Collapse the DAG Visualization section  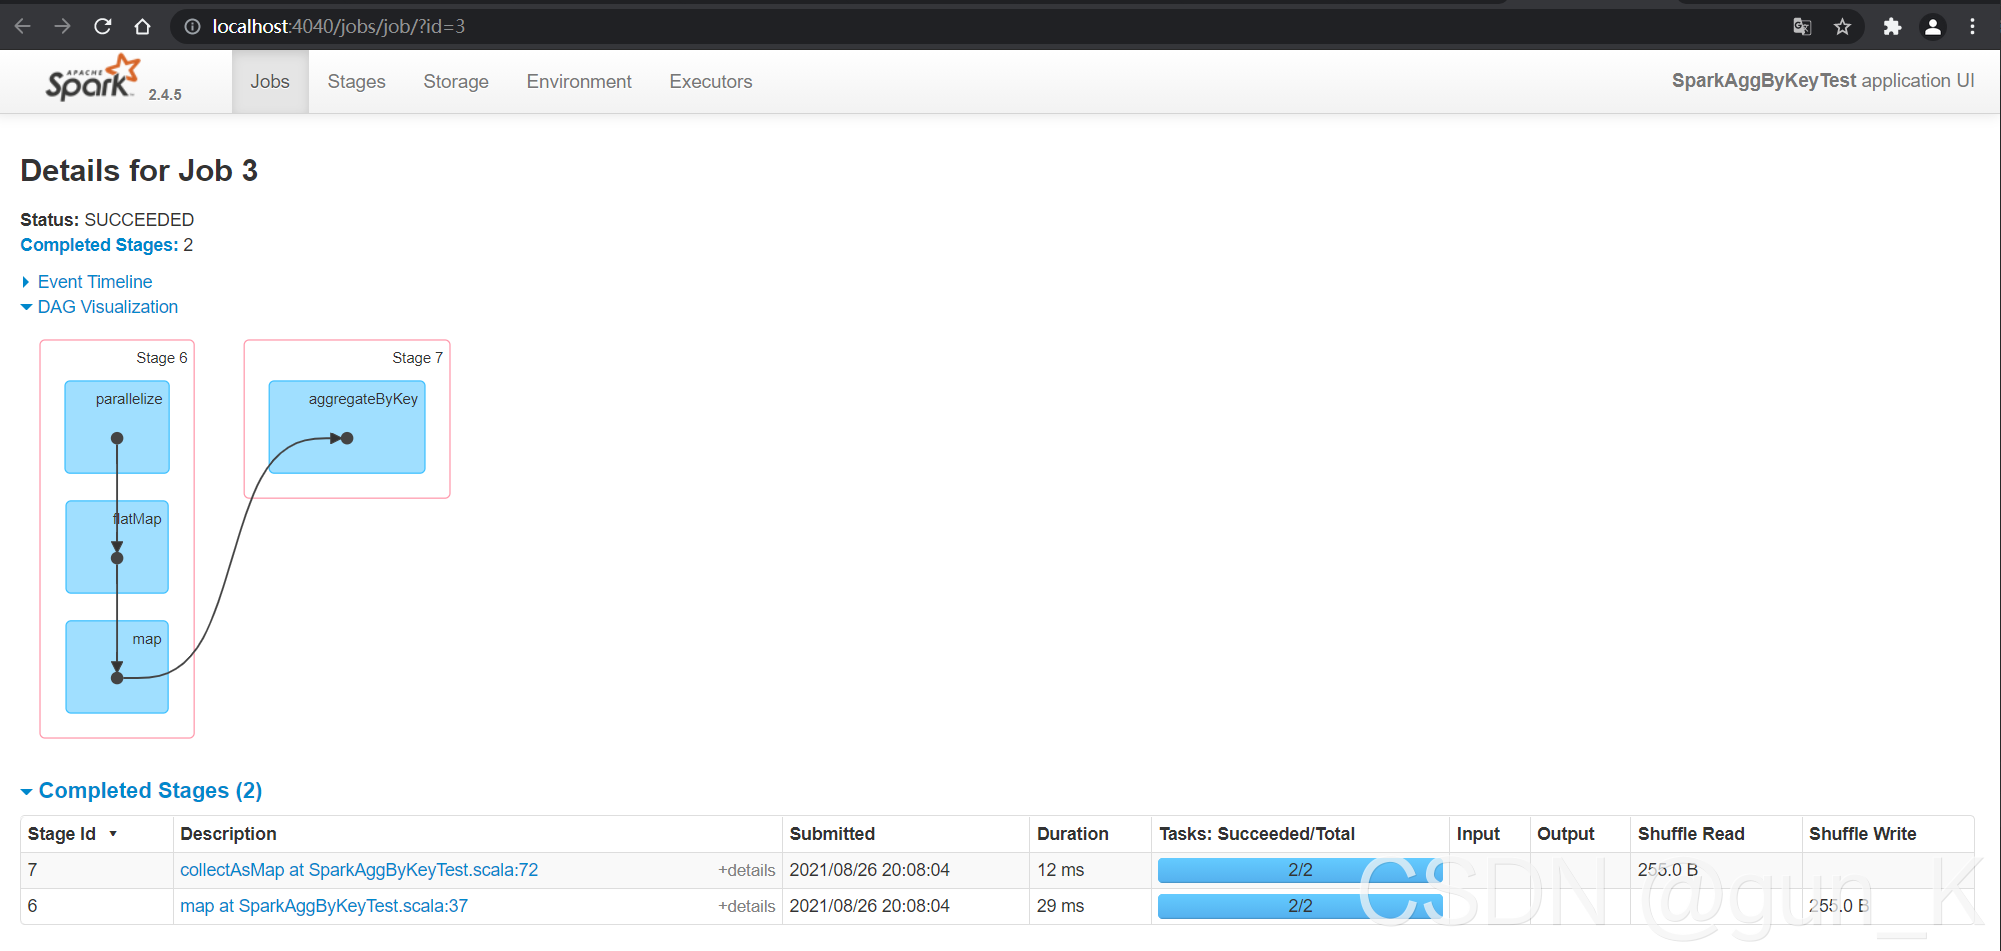99,307
